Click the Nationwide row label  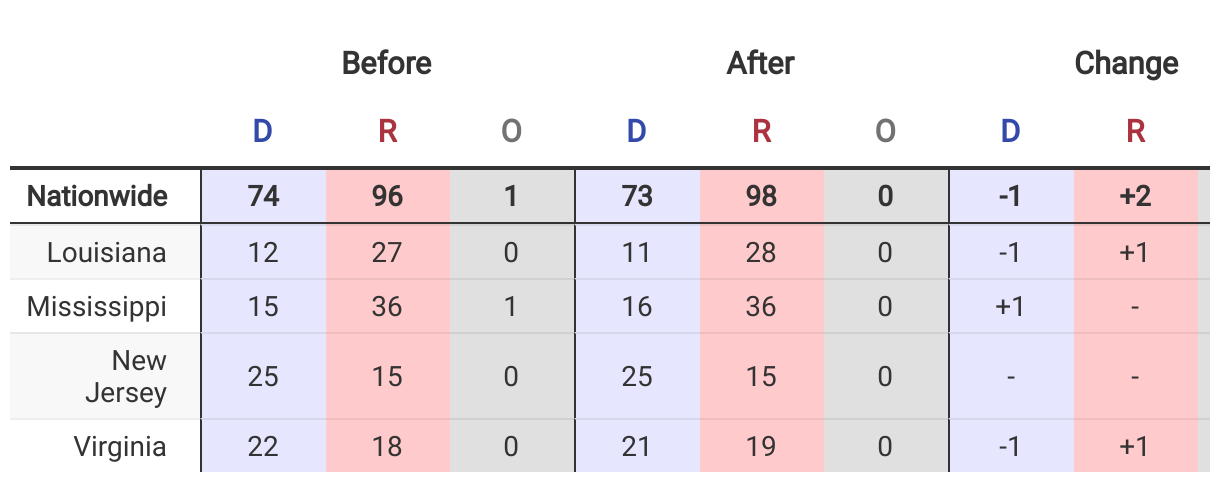point(97,196)
